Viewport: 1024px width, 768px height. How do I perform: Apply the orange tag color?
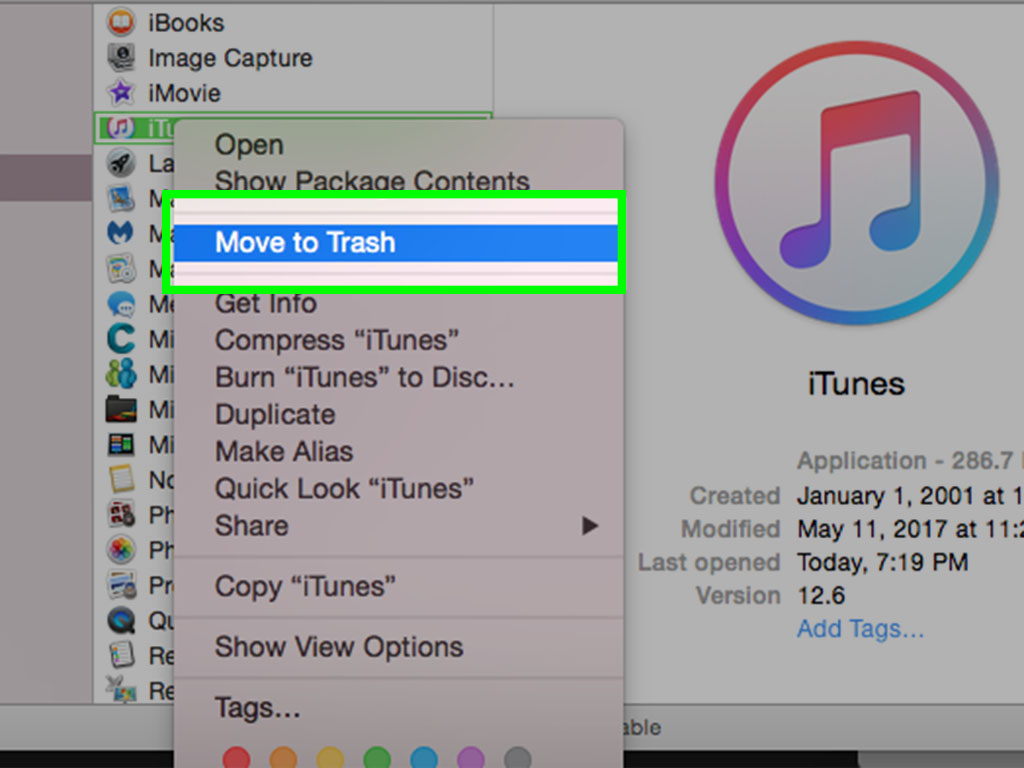tap(283, 758)
